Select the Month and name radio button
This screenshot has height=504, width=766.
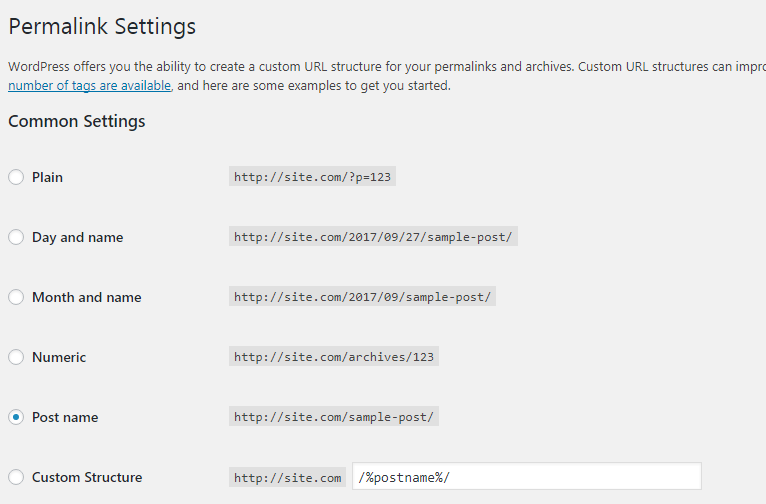[x=16, y=297]
